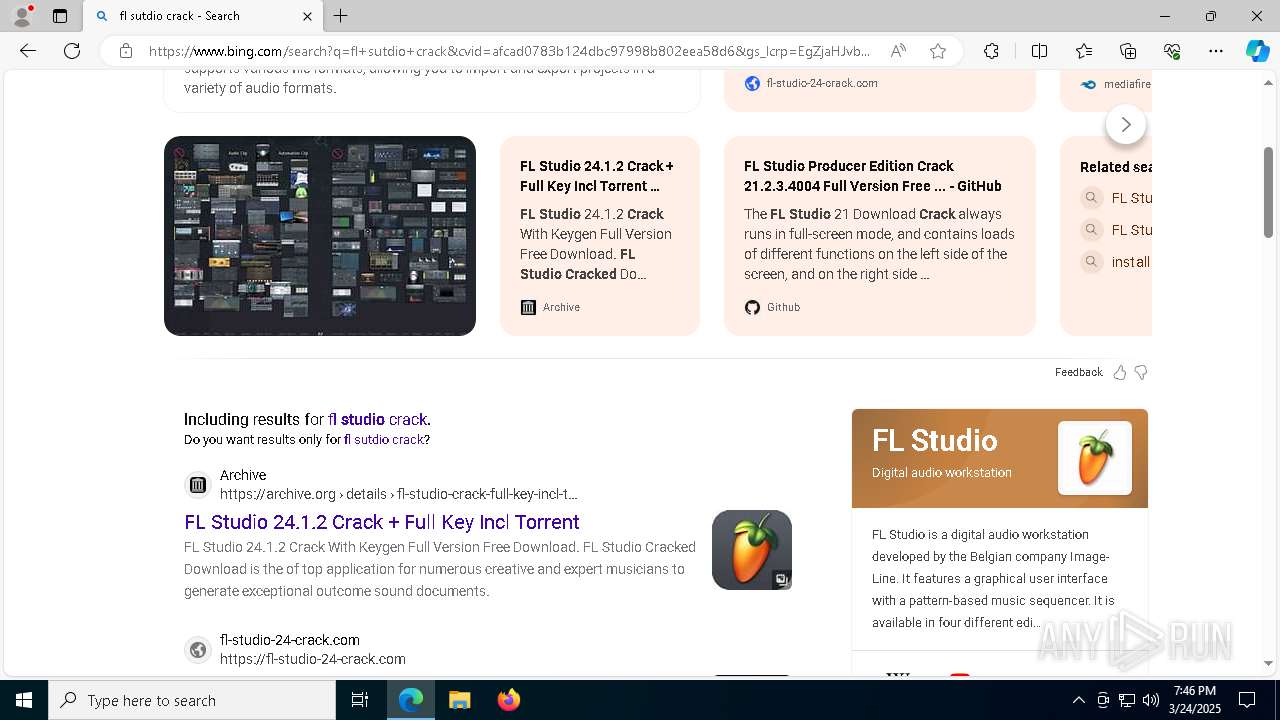Open FL Studio 24.1.2 Crack card title

coord(597,176)
